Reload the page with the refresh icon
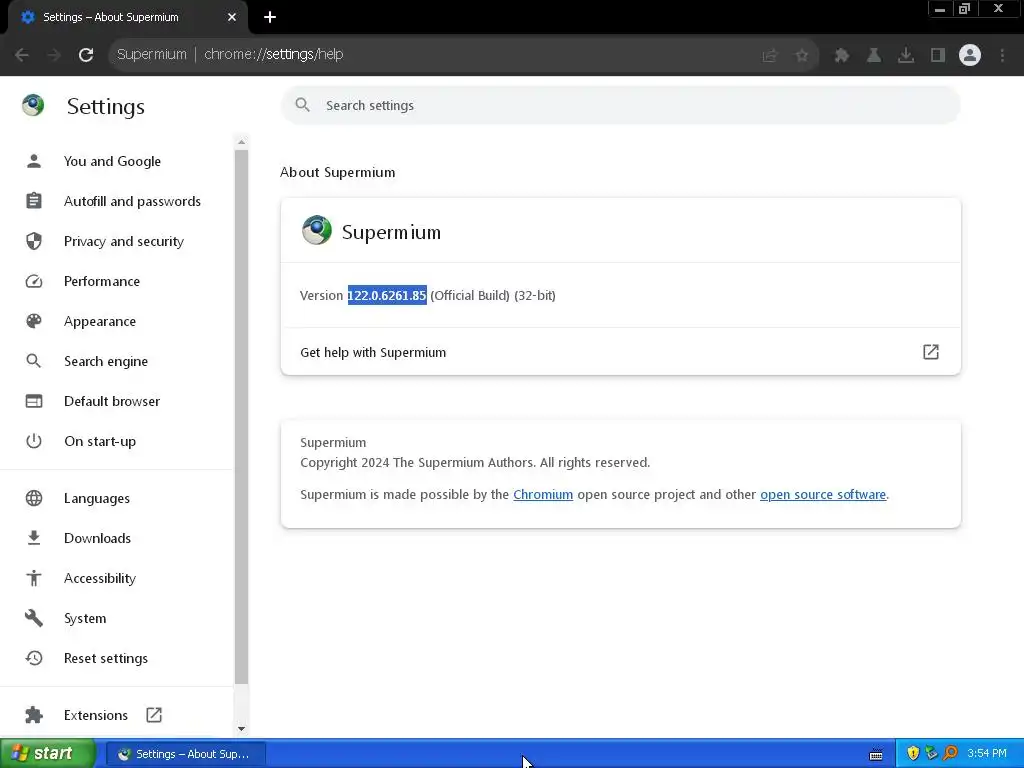This screenshot has height=768, width=1024. (x=86, y=55)
